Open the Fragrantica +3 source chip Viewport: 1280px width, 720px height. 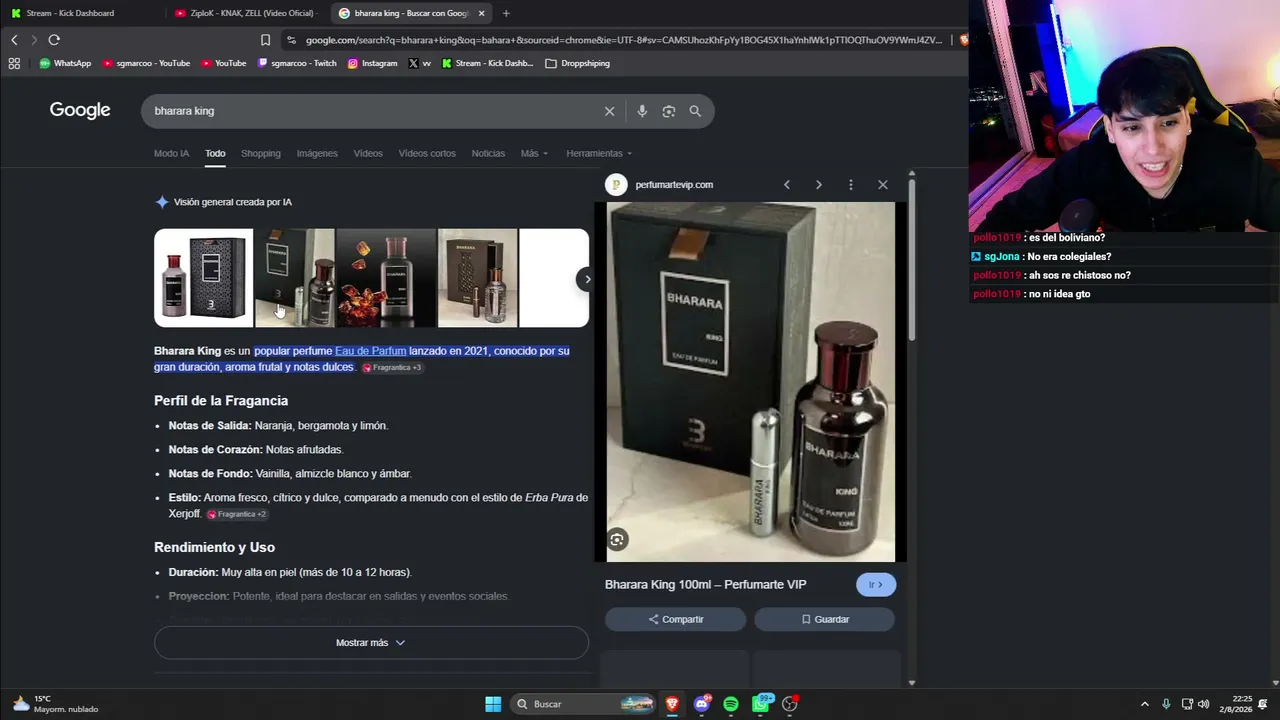392,368
